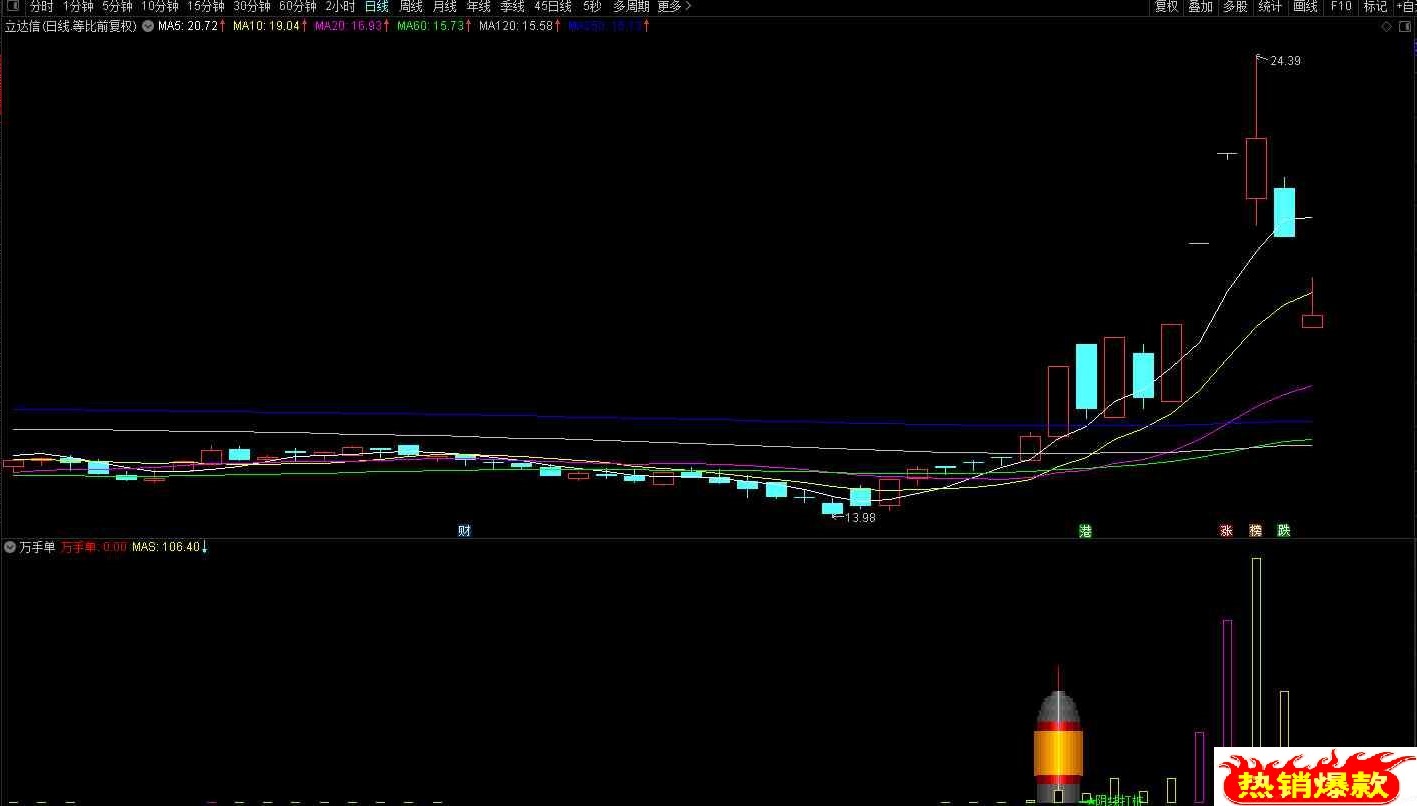
Task: Click the MA5: 20.72 label
Action: 191,26
